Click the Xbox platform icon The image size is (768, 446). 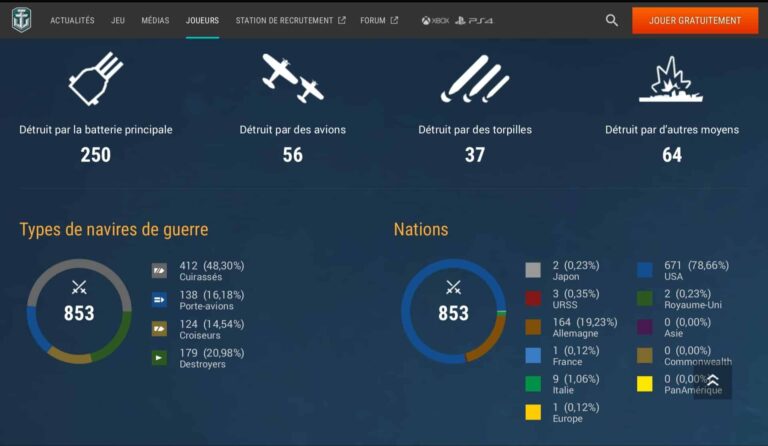click(x=434, y=20)
